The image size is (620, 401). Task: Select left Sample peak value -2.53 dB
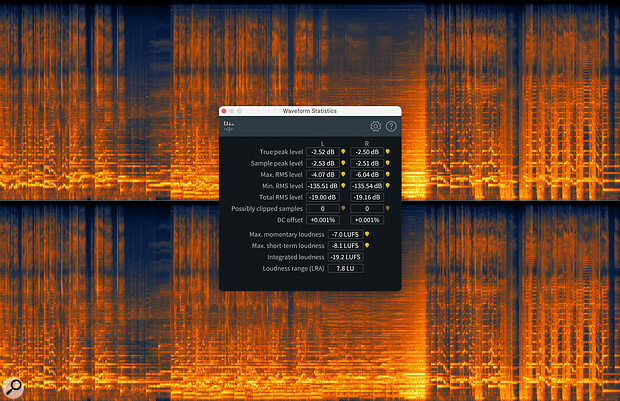[x=323, y=163]
